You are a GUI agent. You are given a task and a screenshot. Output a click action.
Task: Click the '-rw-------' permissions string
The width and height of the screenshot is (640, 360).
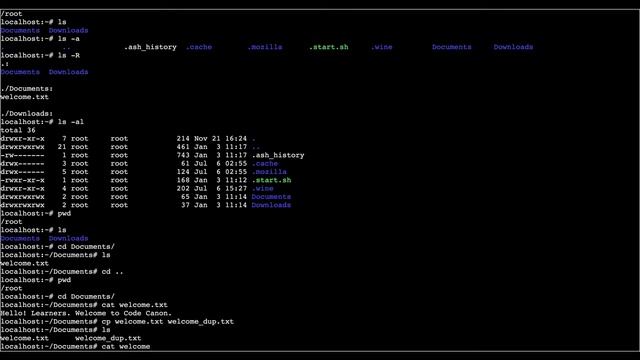pos(22,155)
